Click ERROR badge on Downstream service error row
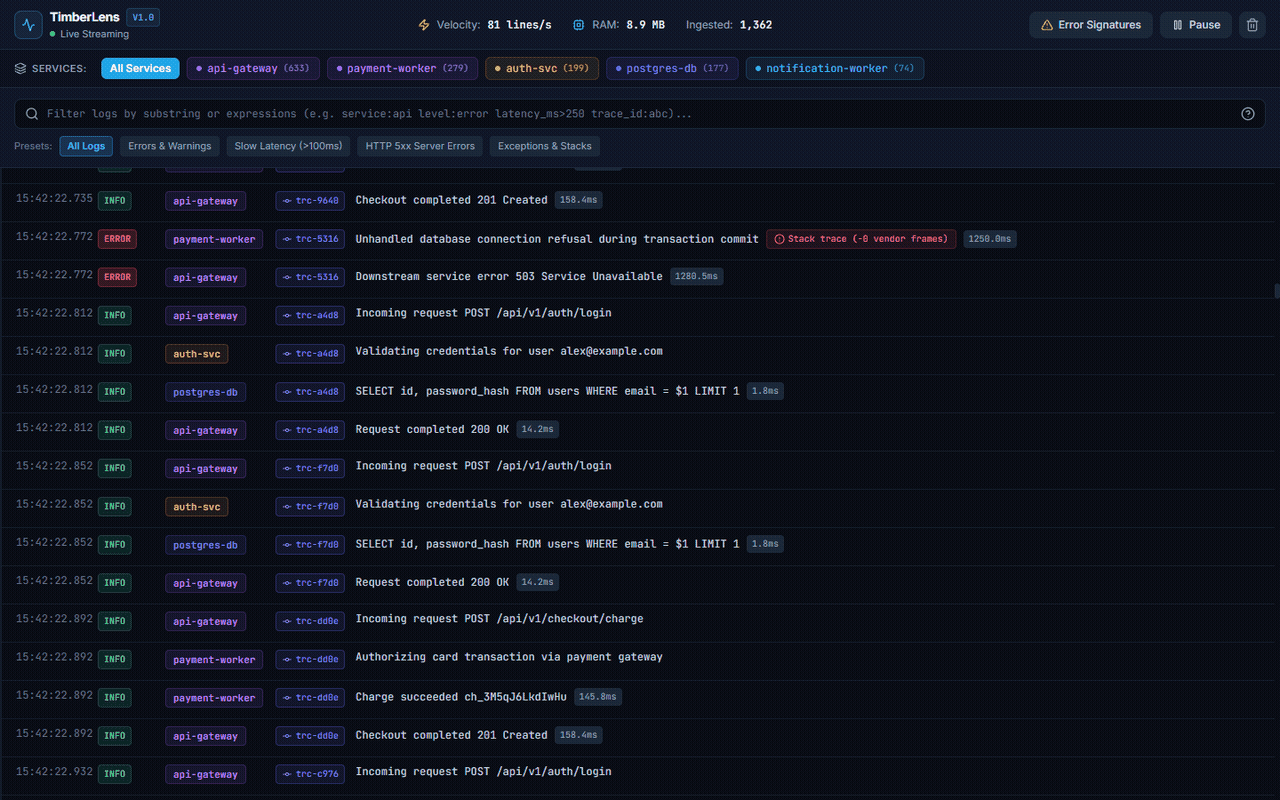 tap(117, 277)
